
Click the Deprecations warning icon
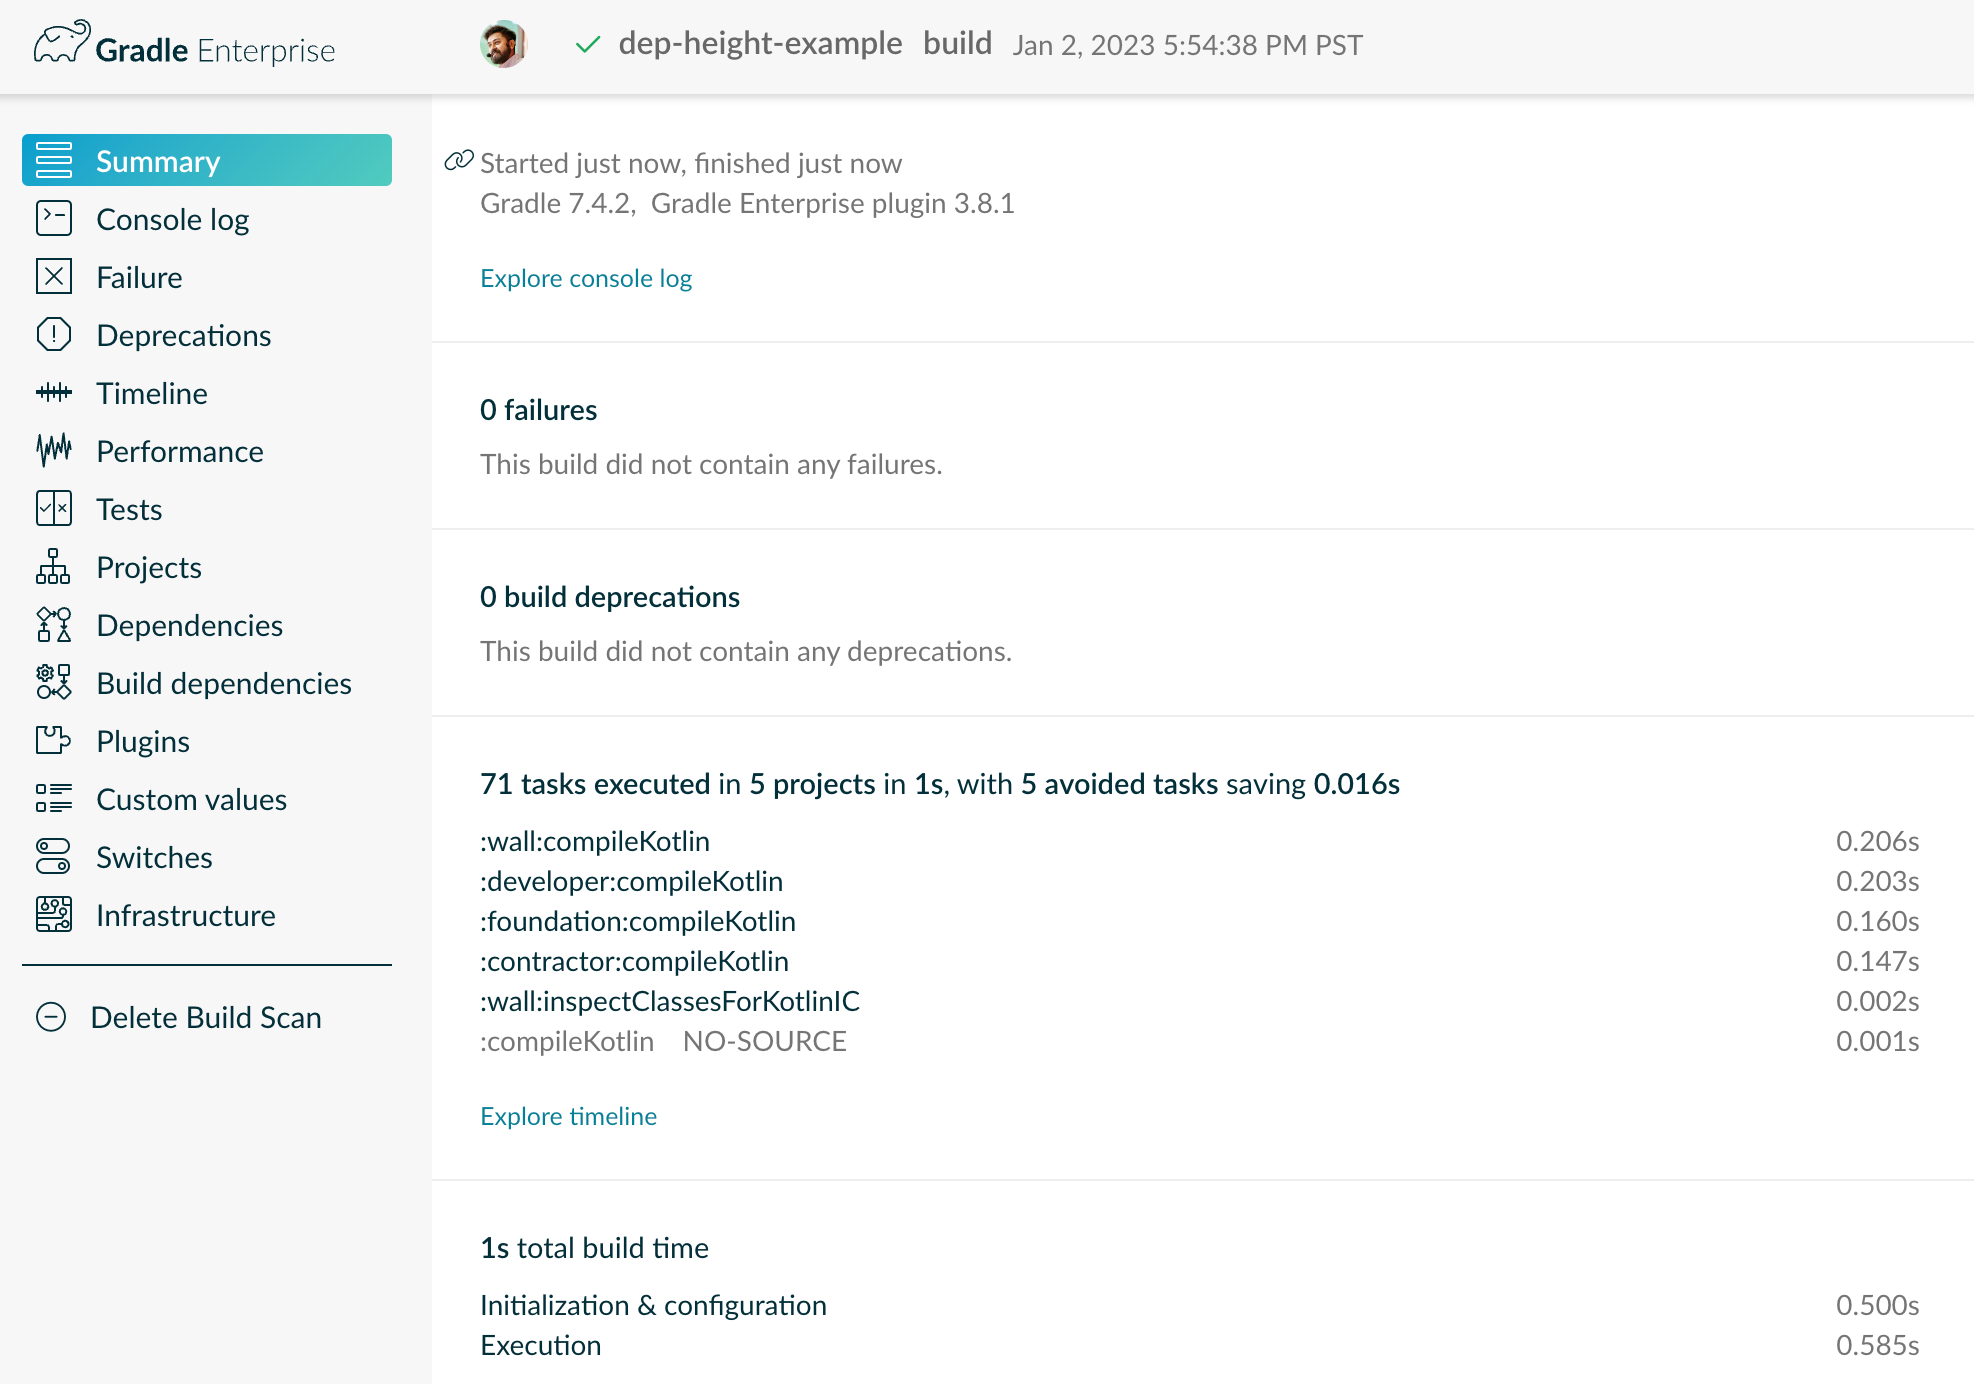53,334
